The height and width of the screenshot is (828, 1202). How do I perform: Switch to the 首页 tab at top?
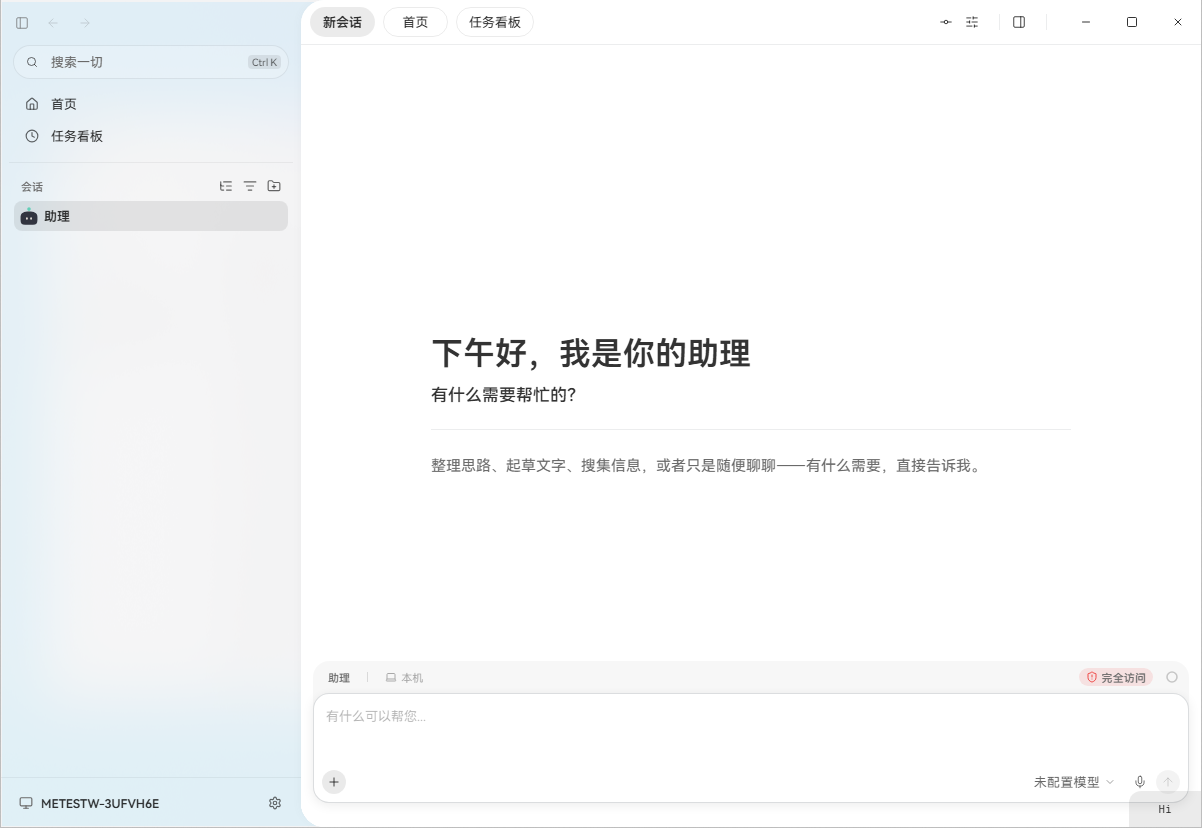415,22
